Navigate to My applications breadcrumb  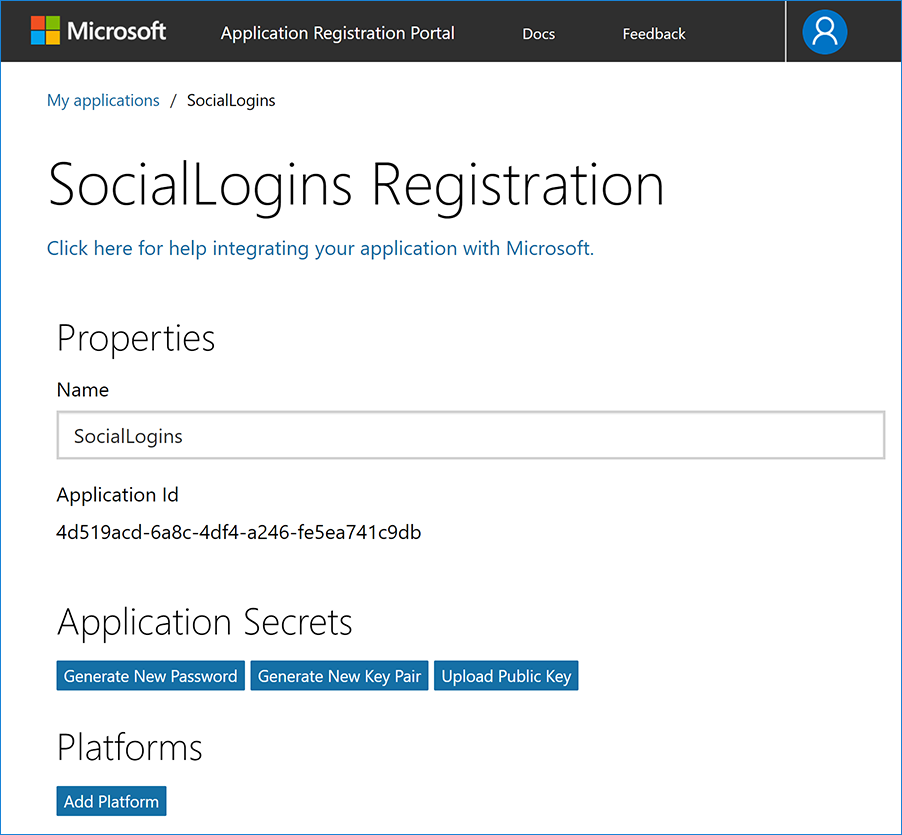point(103,100)
